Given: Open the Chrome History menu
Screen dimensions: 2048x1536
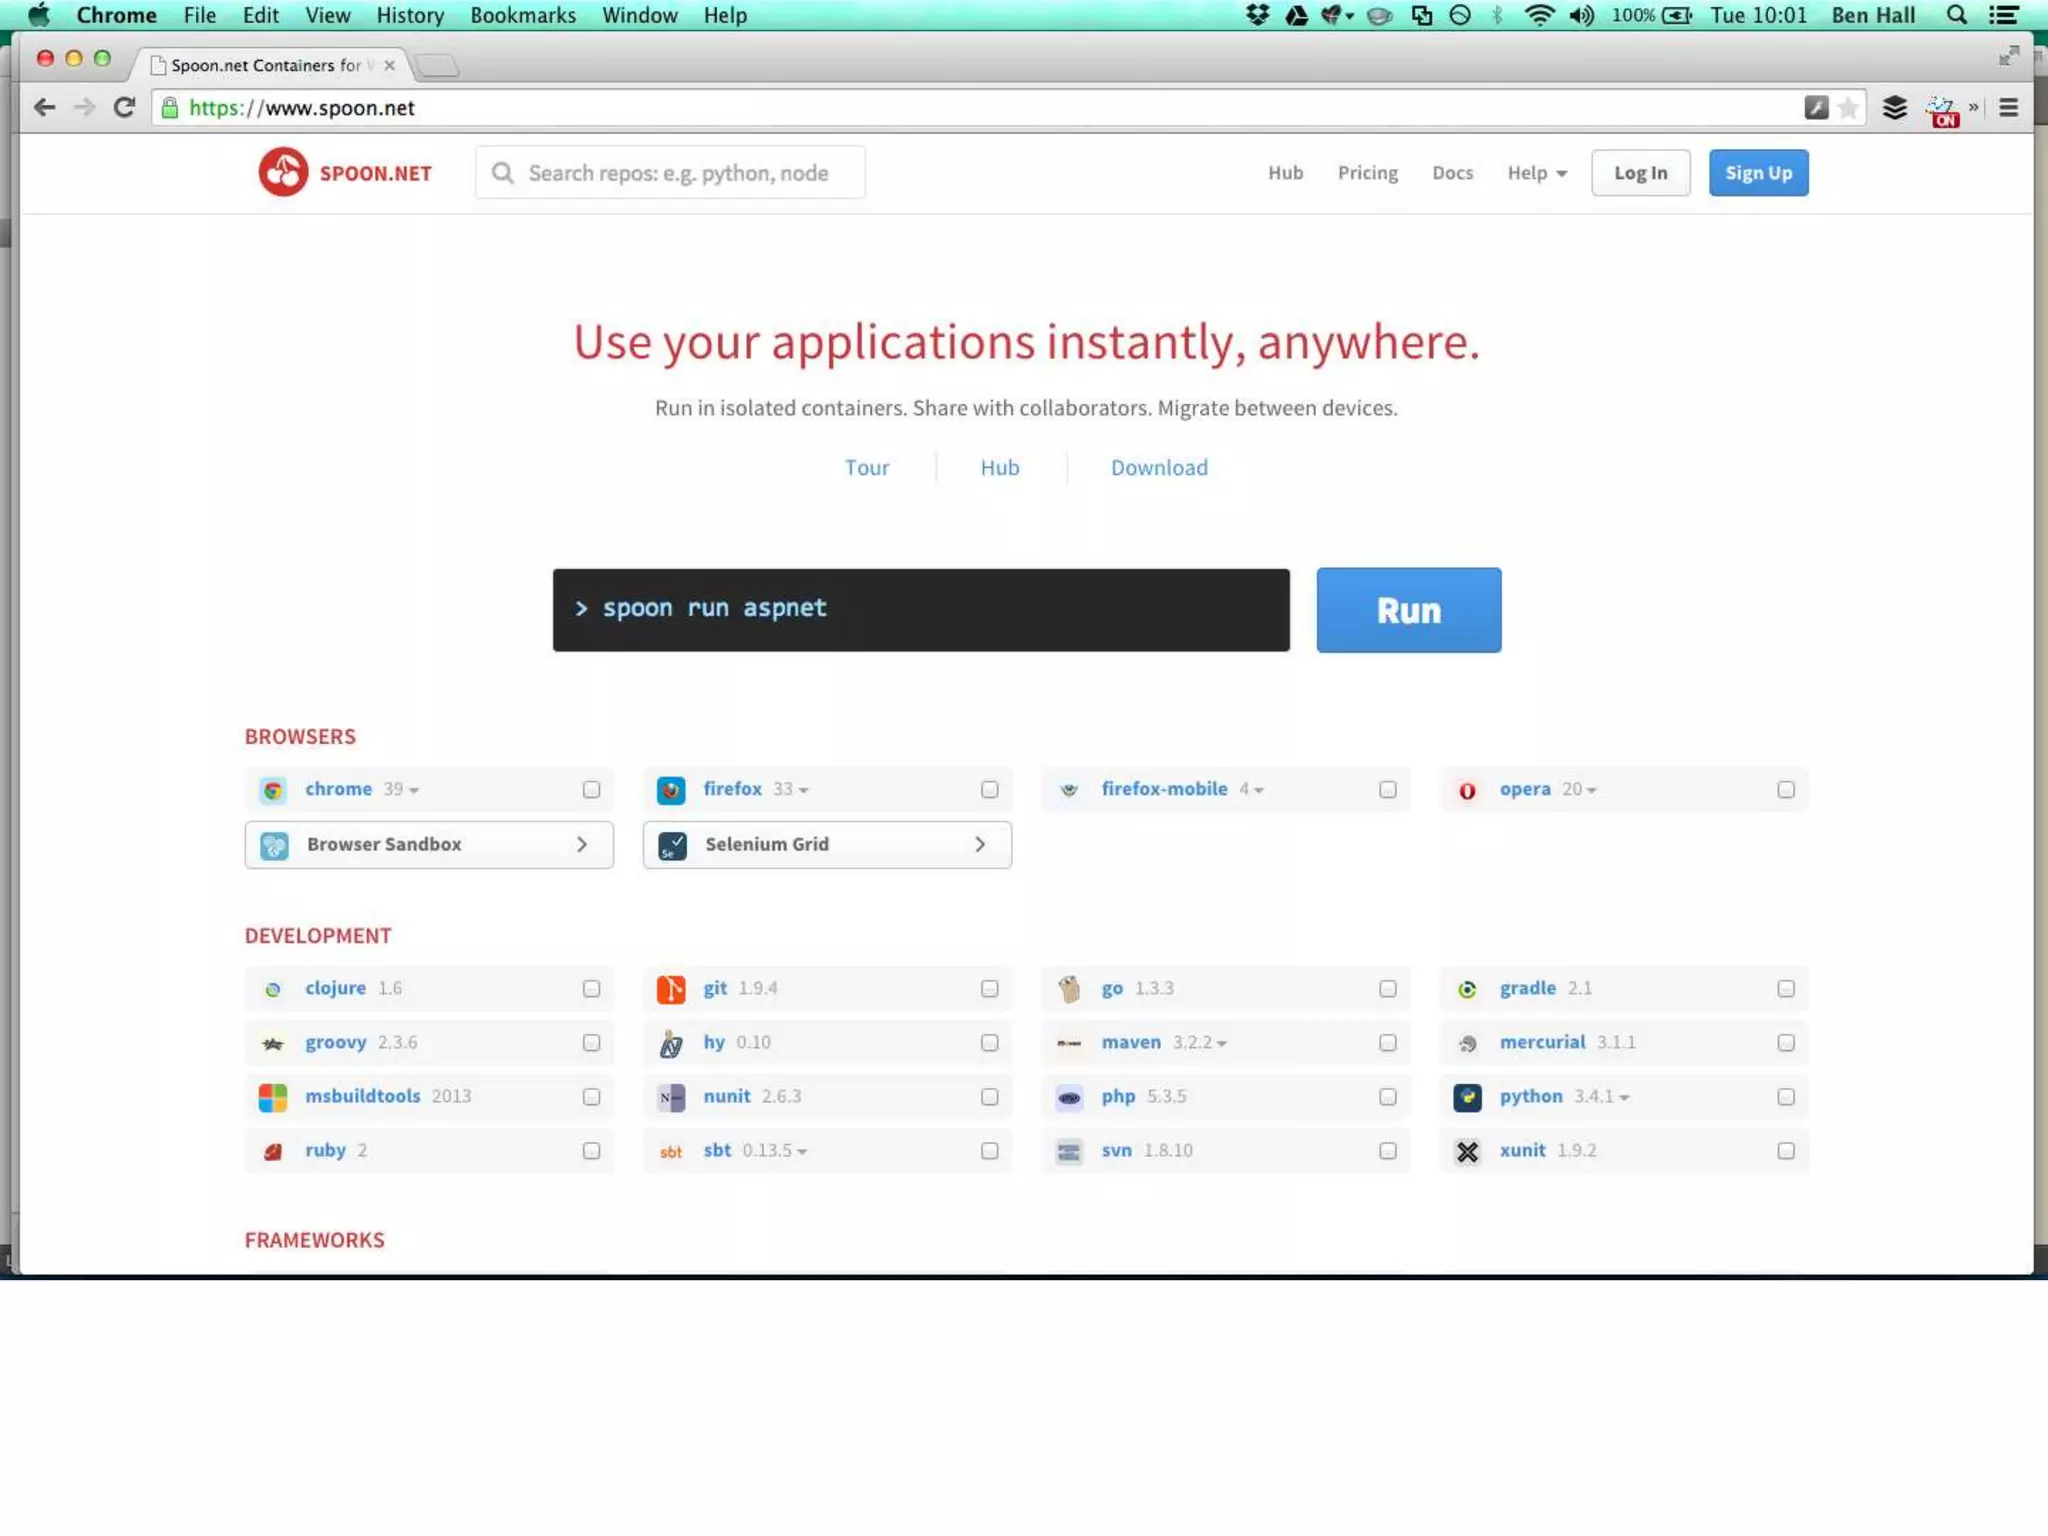Looking at the screenshot, I should [x=410, y=15].
